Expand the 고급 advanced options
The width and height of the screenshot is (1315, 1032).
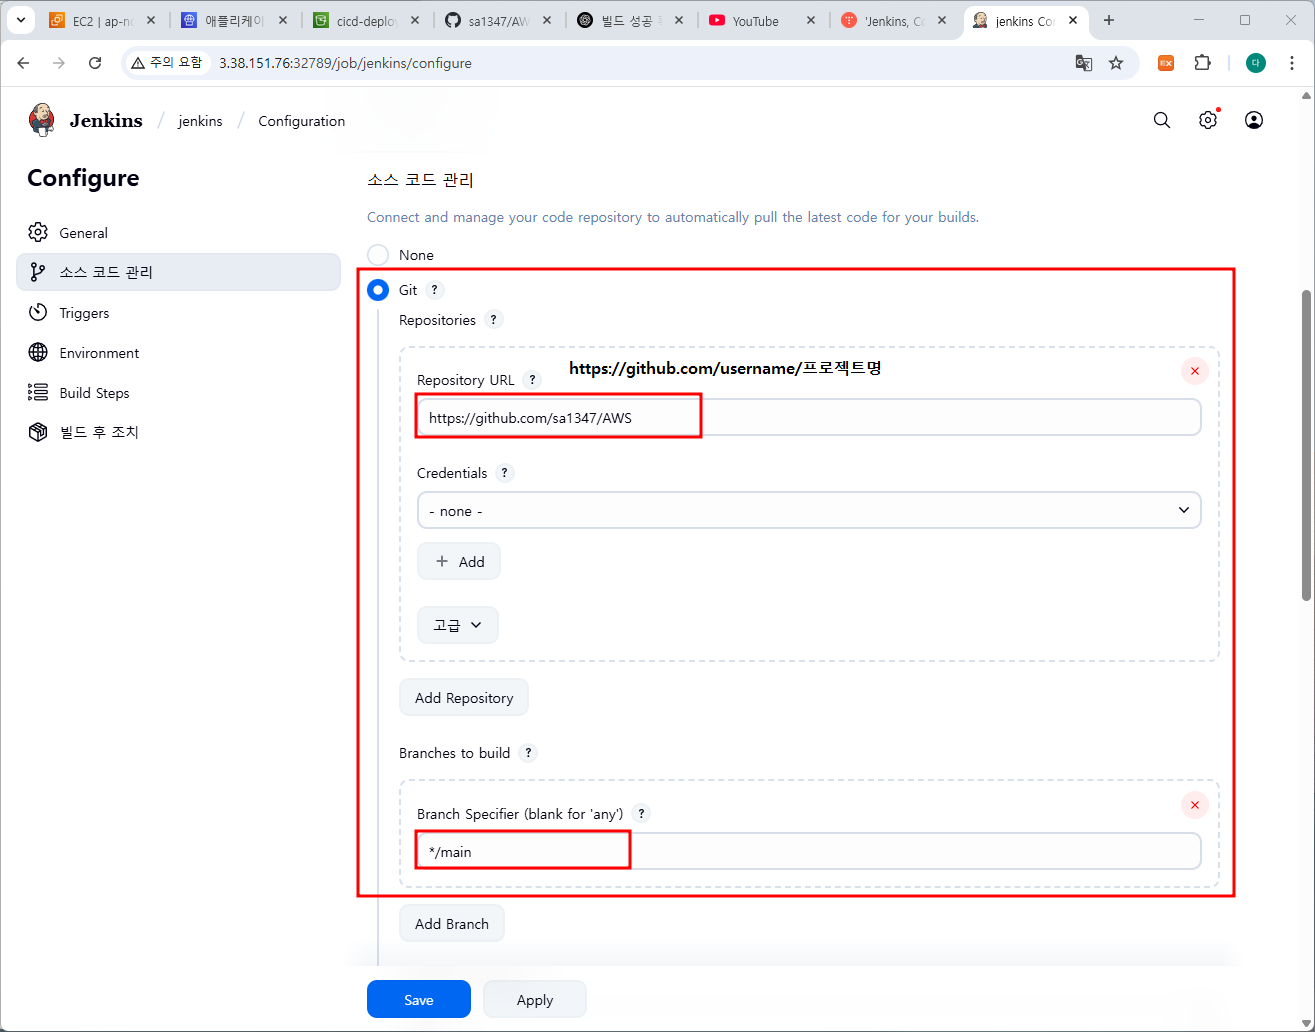(458, 625)
